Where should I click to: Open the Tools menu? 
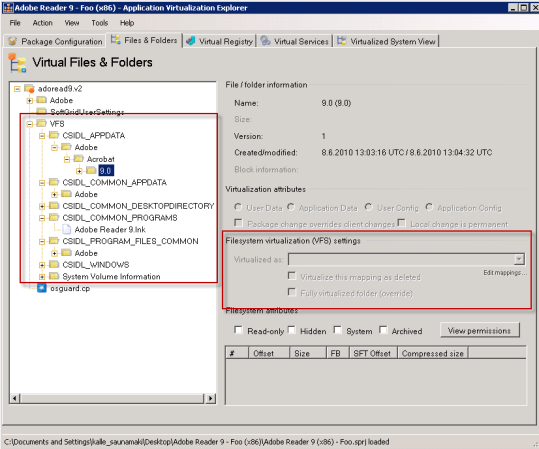[100, 23]
